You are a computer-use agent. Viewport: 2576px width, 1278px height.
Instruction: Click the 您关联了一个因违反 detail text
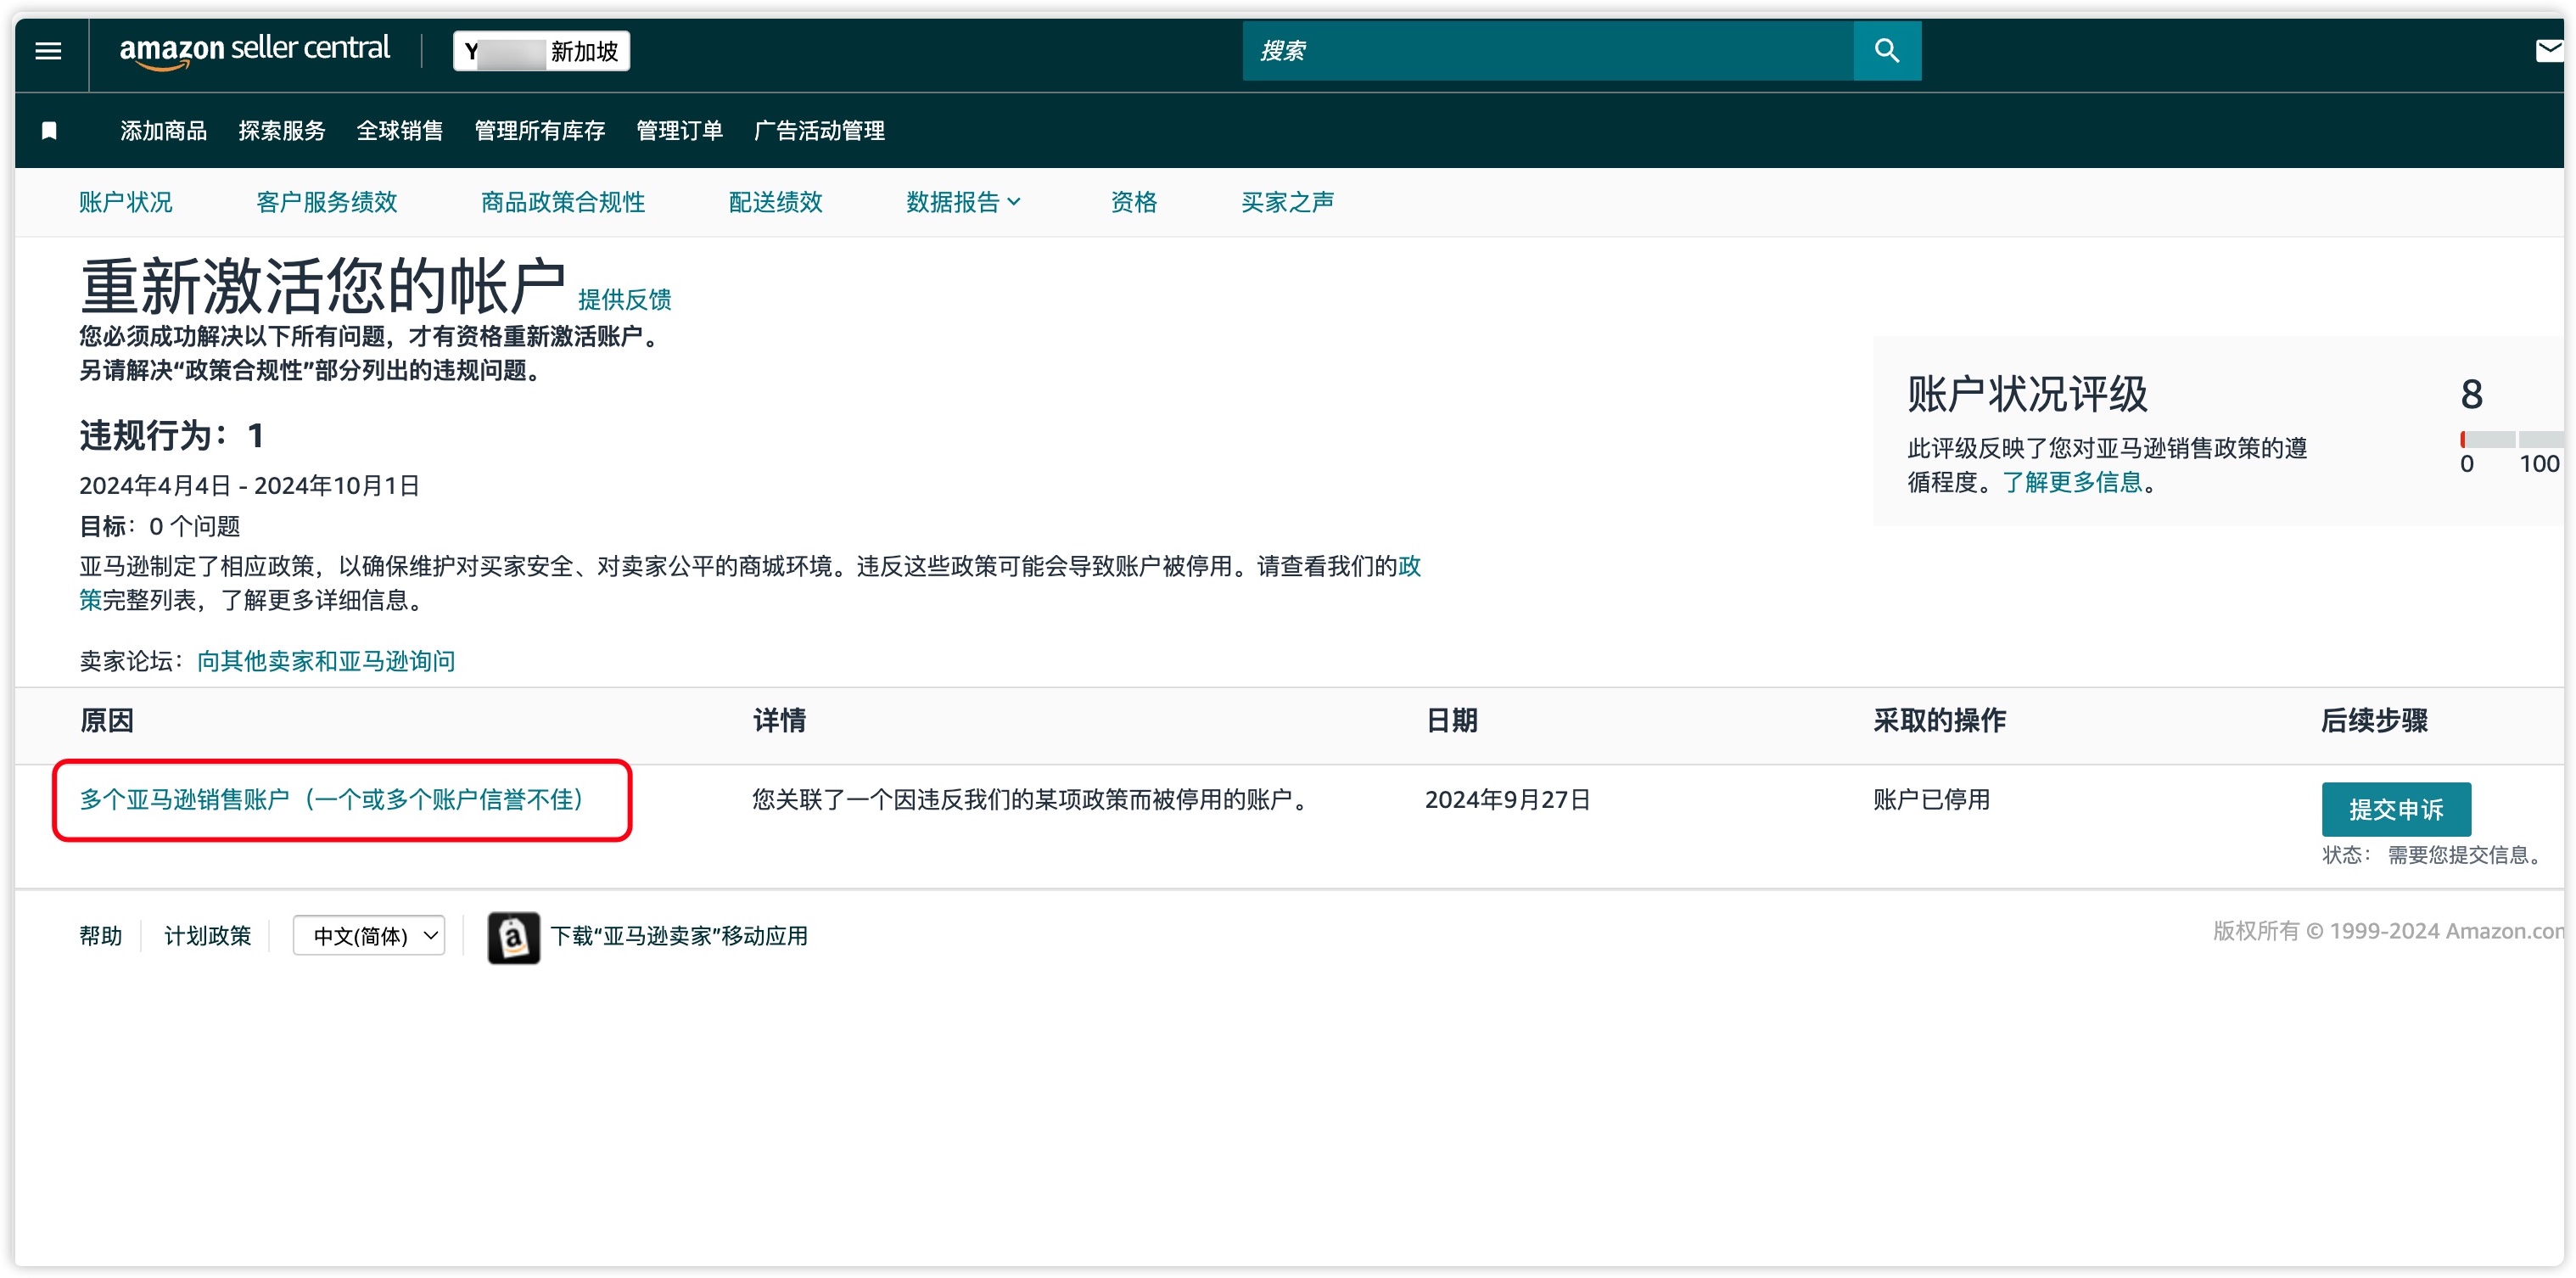click(1033, 799)
